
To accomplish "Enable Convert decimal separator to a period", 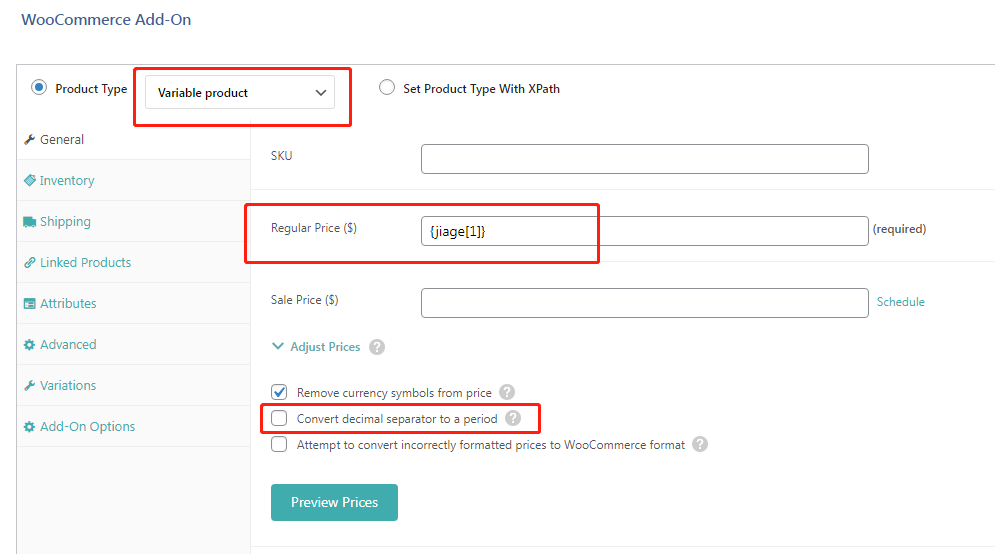I will (x=279, y=418).
